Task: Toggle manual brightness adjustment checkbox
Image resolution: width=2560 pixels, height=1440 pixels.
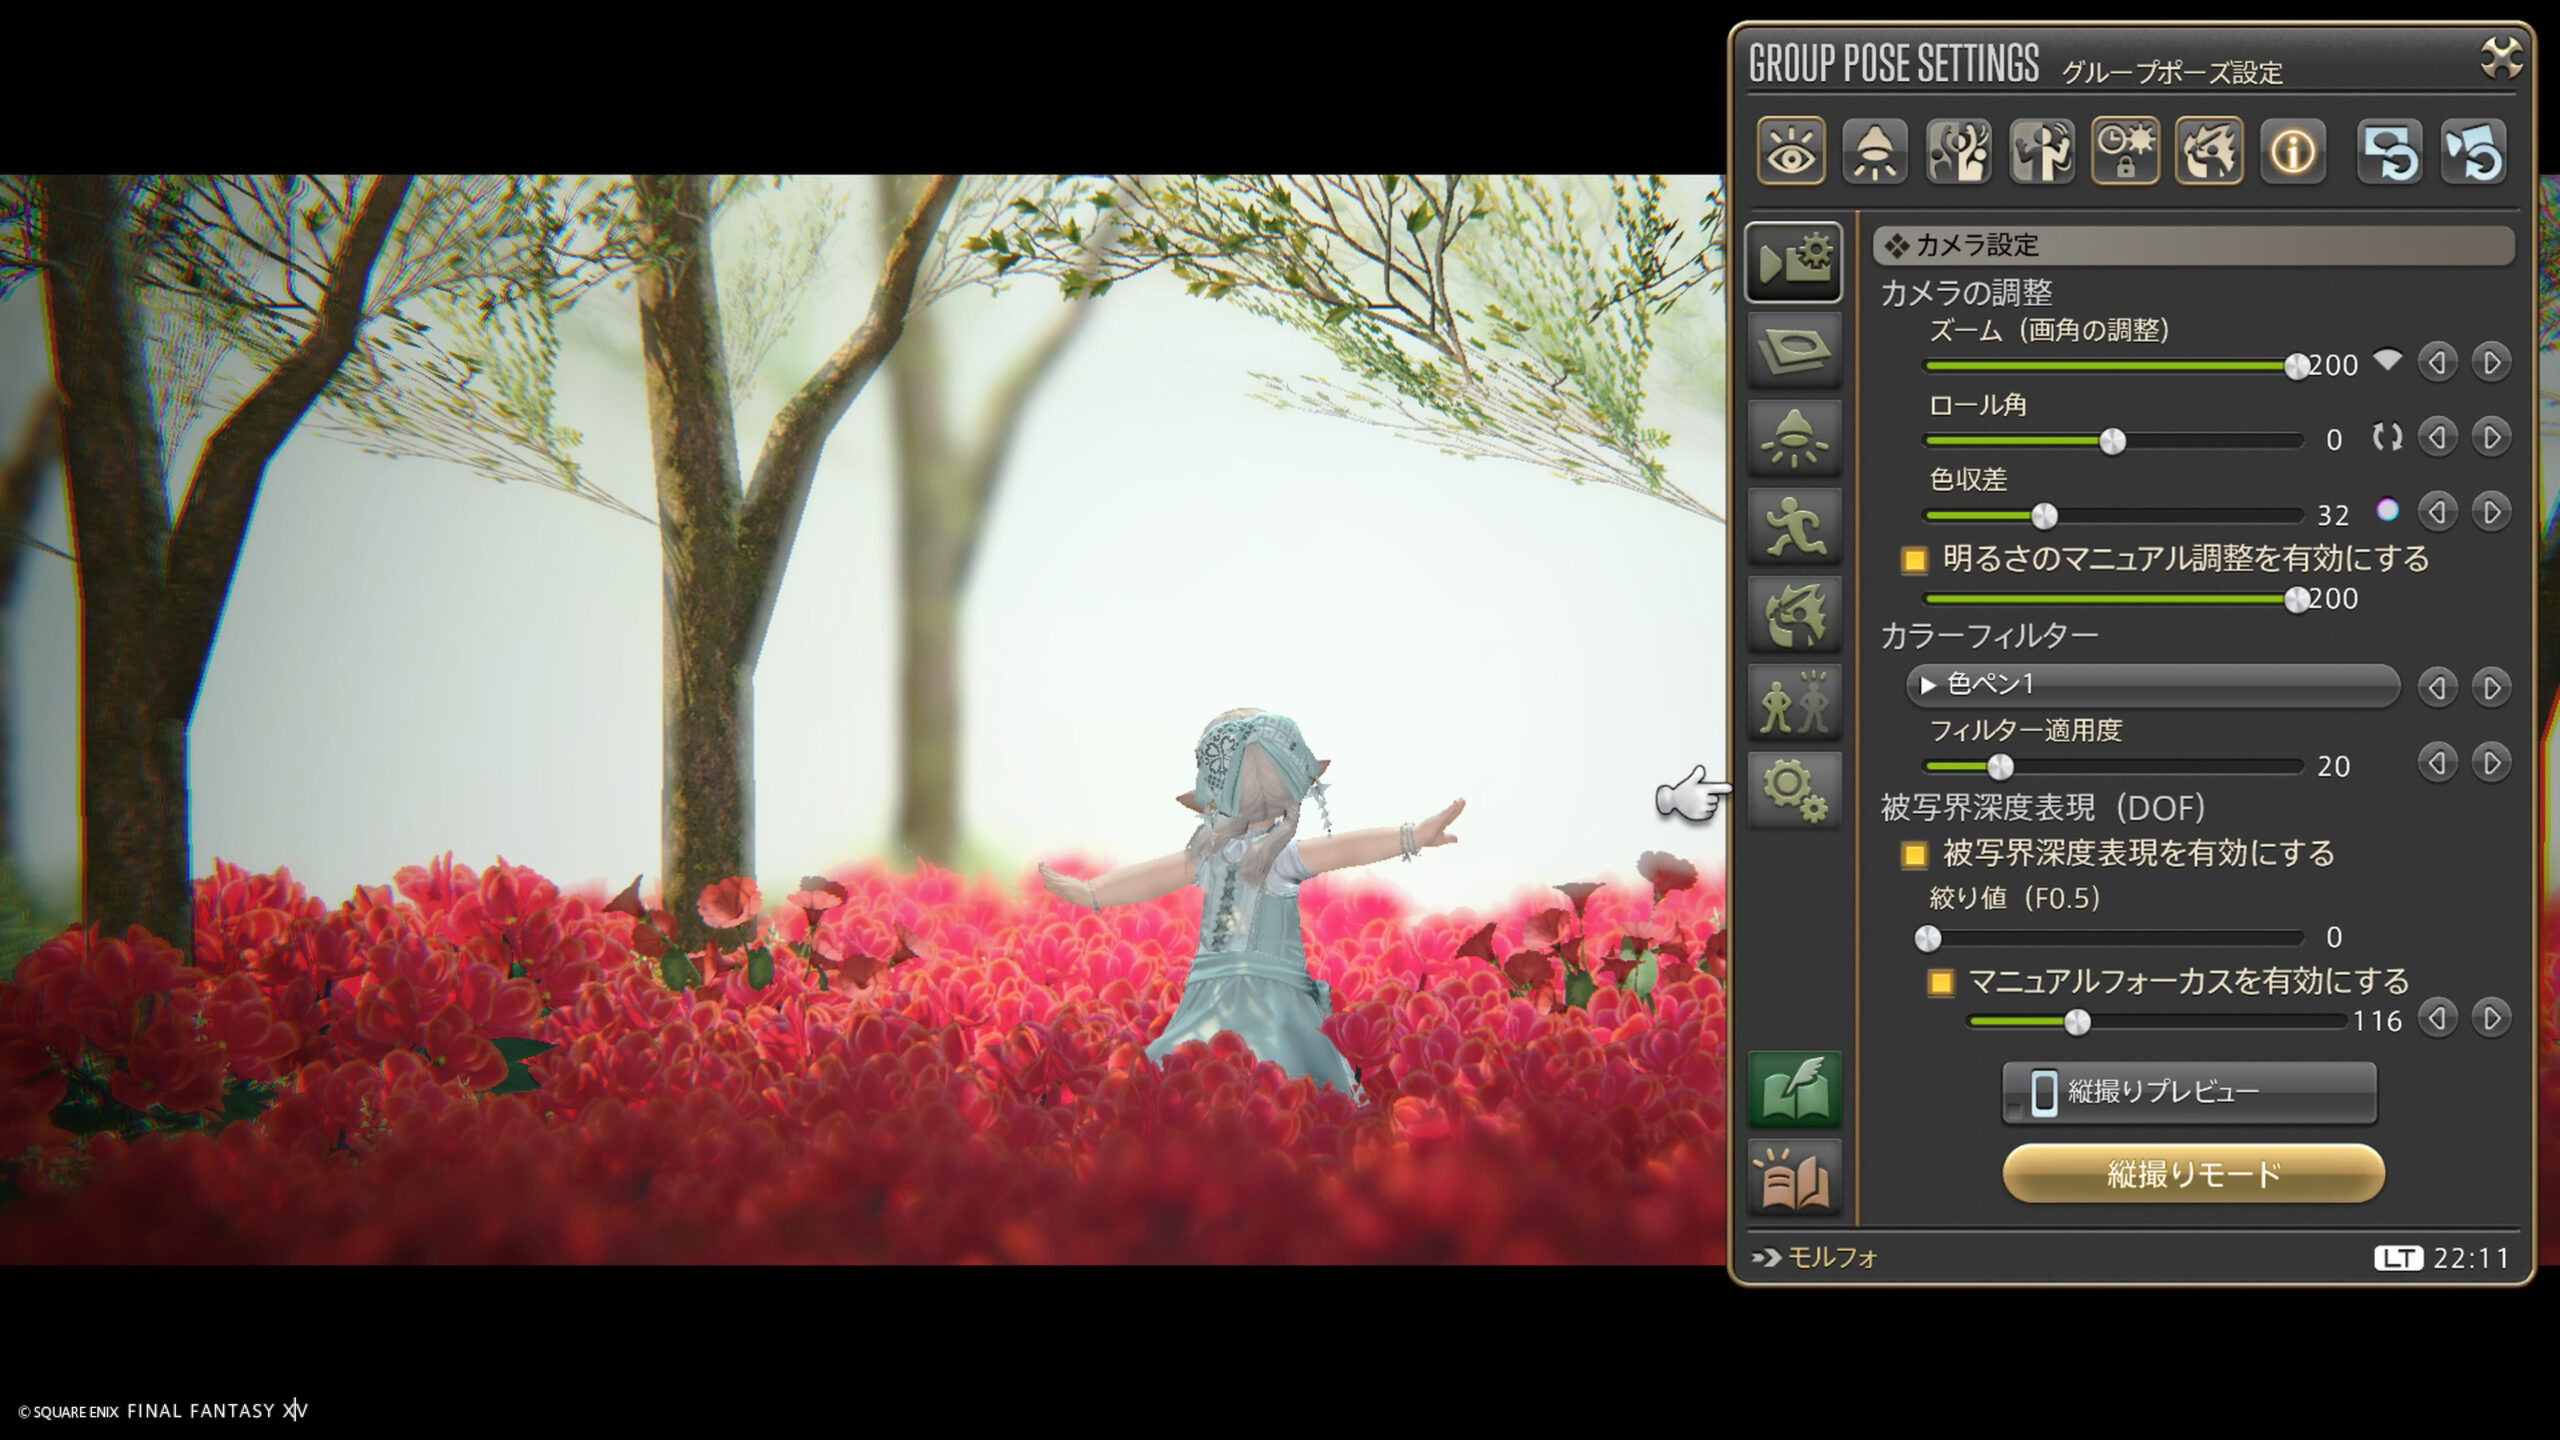Action: [1914, 560]
